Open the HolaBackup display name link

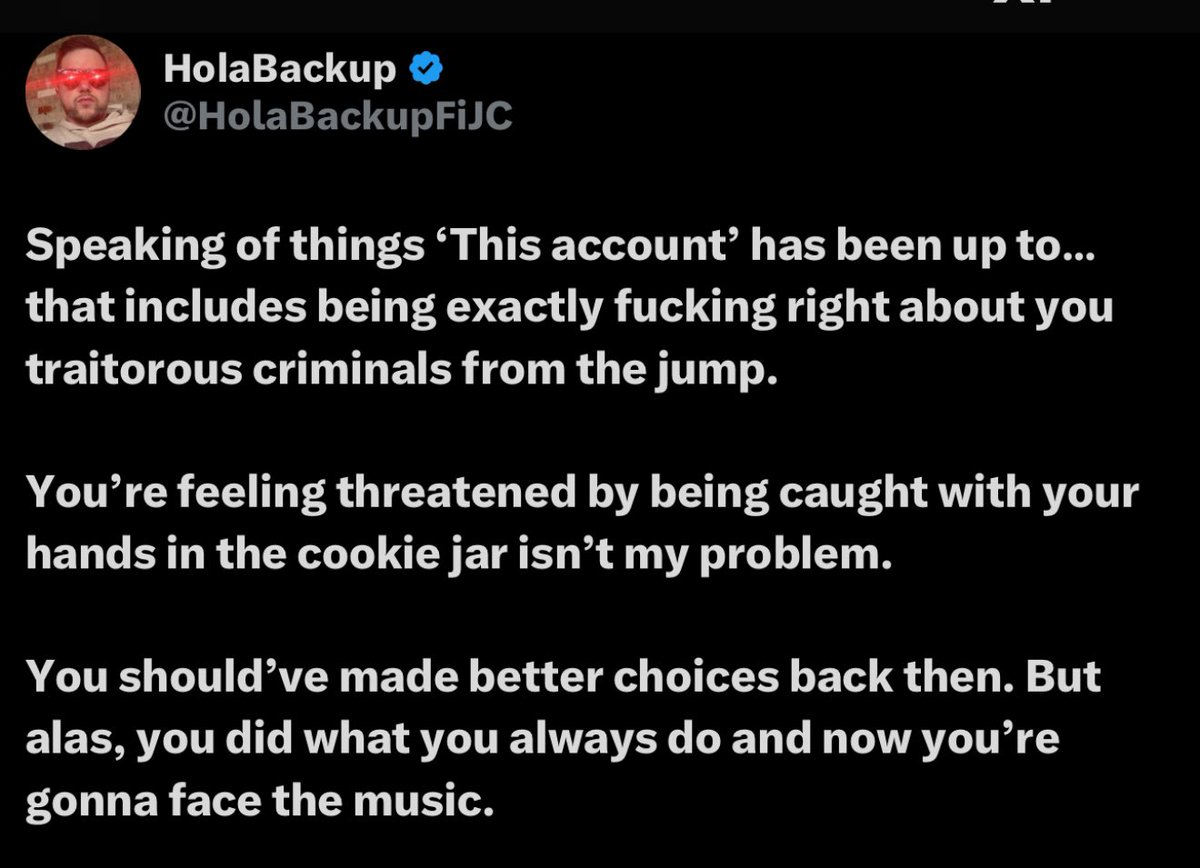(x=279, y=69)
